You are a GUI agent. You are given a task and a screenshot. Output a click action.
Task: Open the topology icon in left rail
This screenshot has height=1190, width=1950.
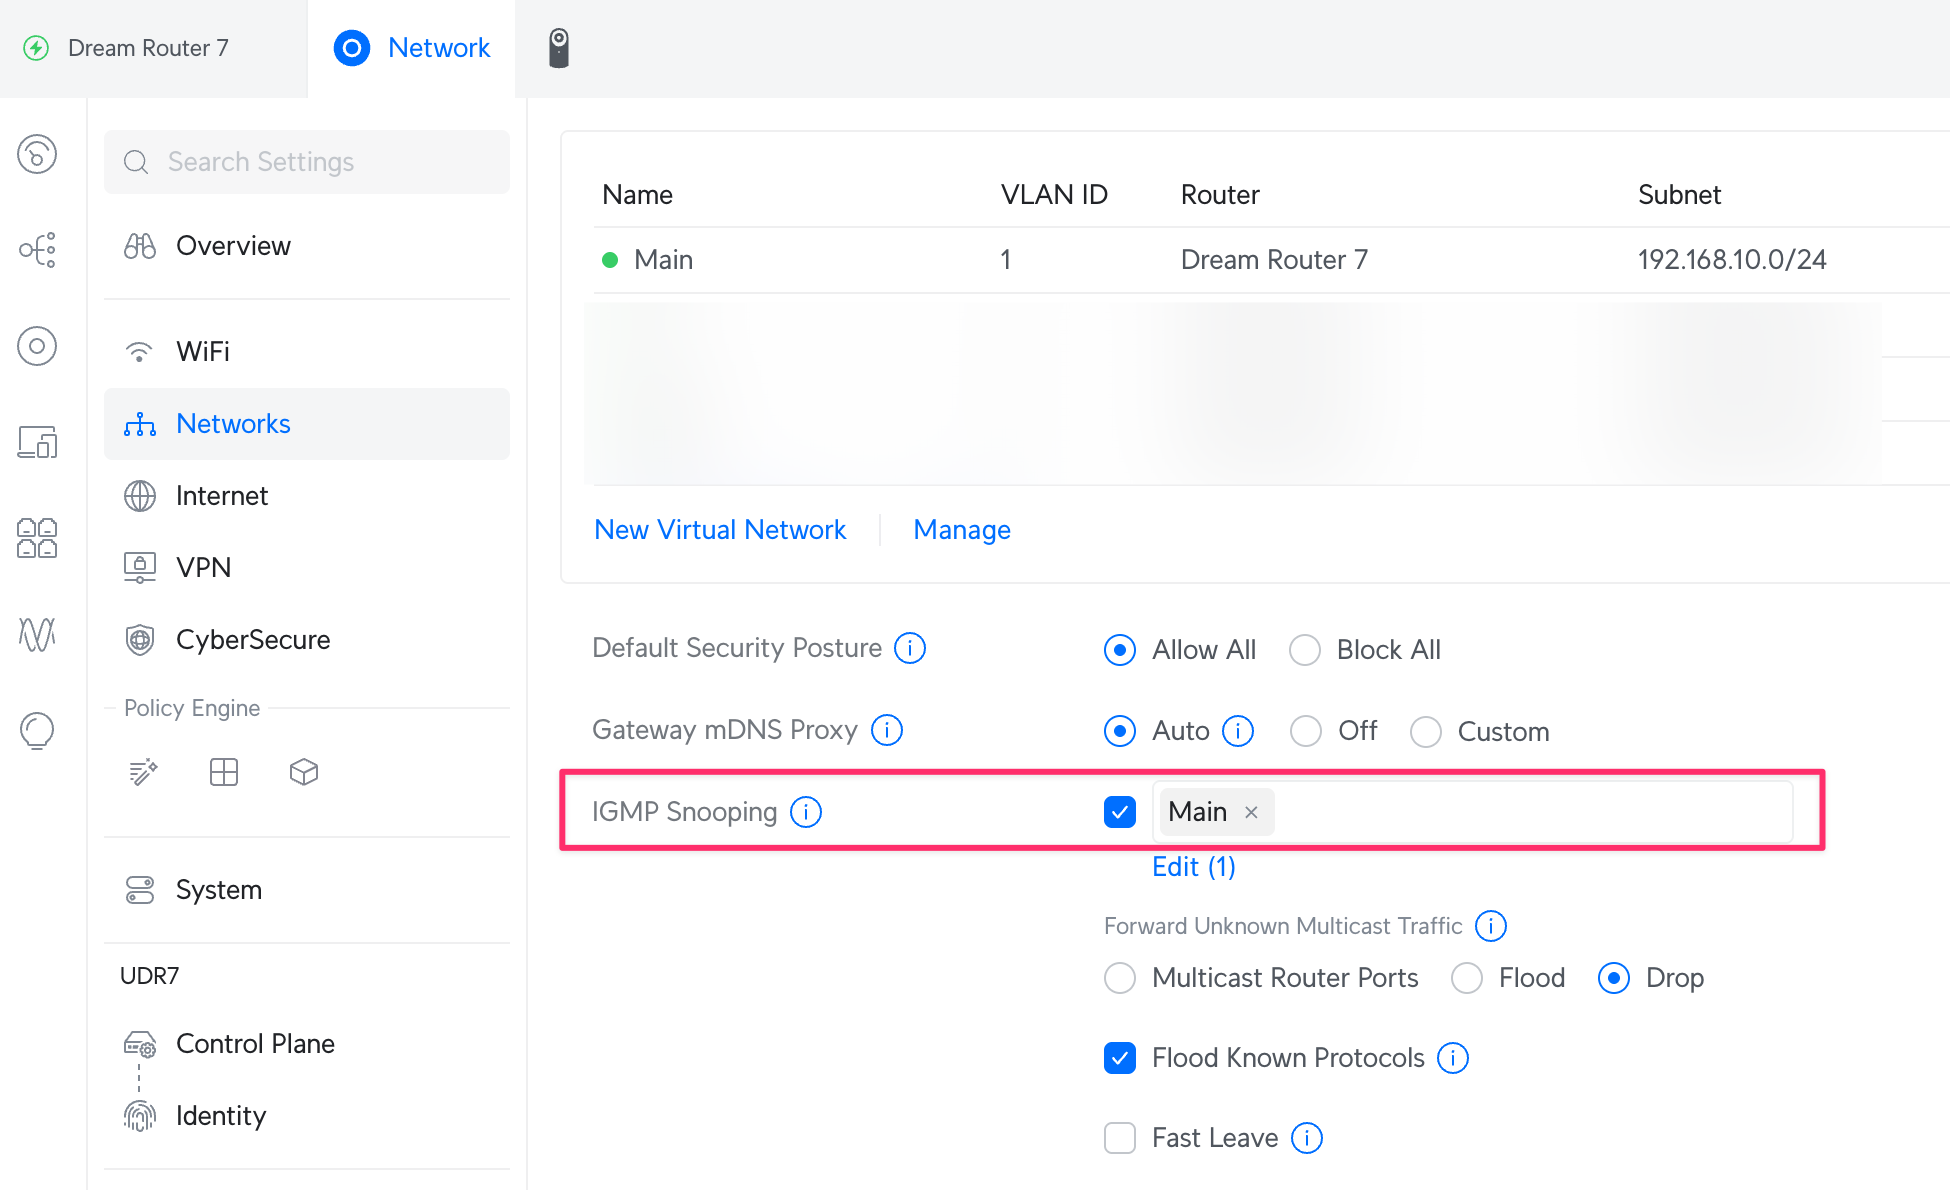(37, 250)
